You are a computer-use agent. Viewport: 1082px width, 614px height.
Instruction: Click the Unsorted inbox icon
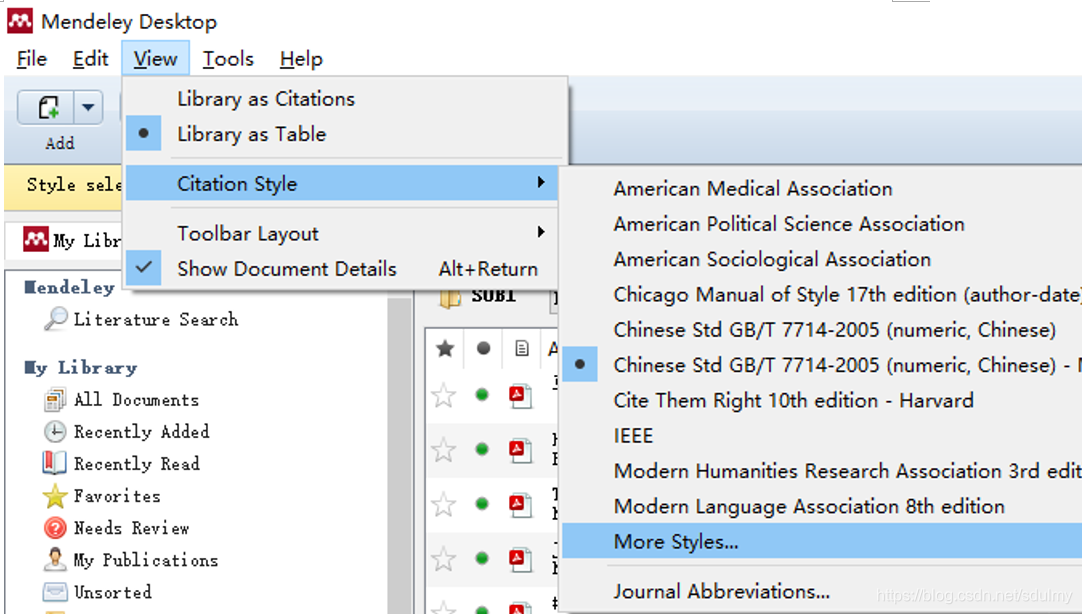pyautogui.click(x=55, y=592)
